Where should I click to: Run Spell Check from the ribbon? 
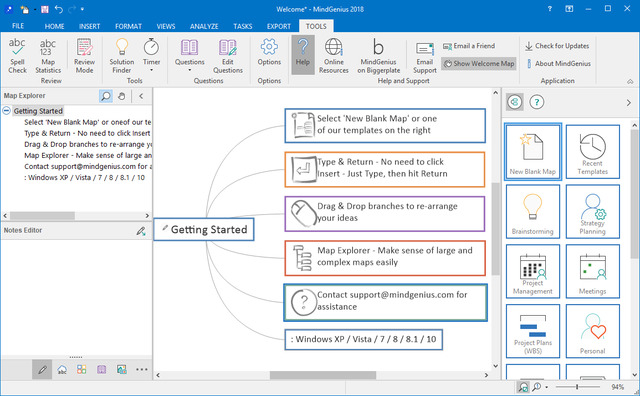(x=17, y=56)
